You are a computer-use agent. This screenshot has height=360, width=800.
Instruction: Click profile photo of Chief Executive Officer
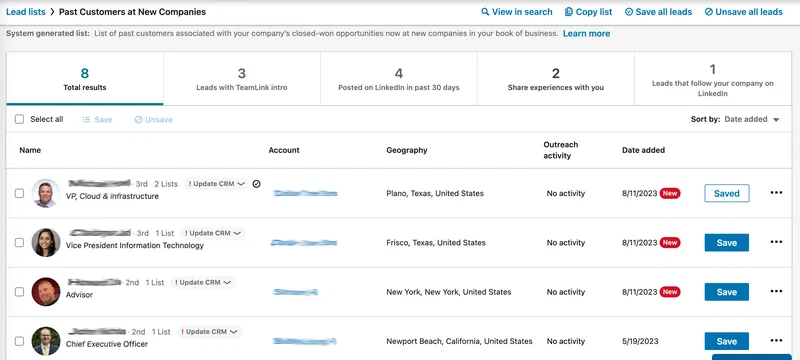(x=46, y=341)
